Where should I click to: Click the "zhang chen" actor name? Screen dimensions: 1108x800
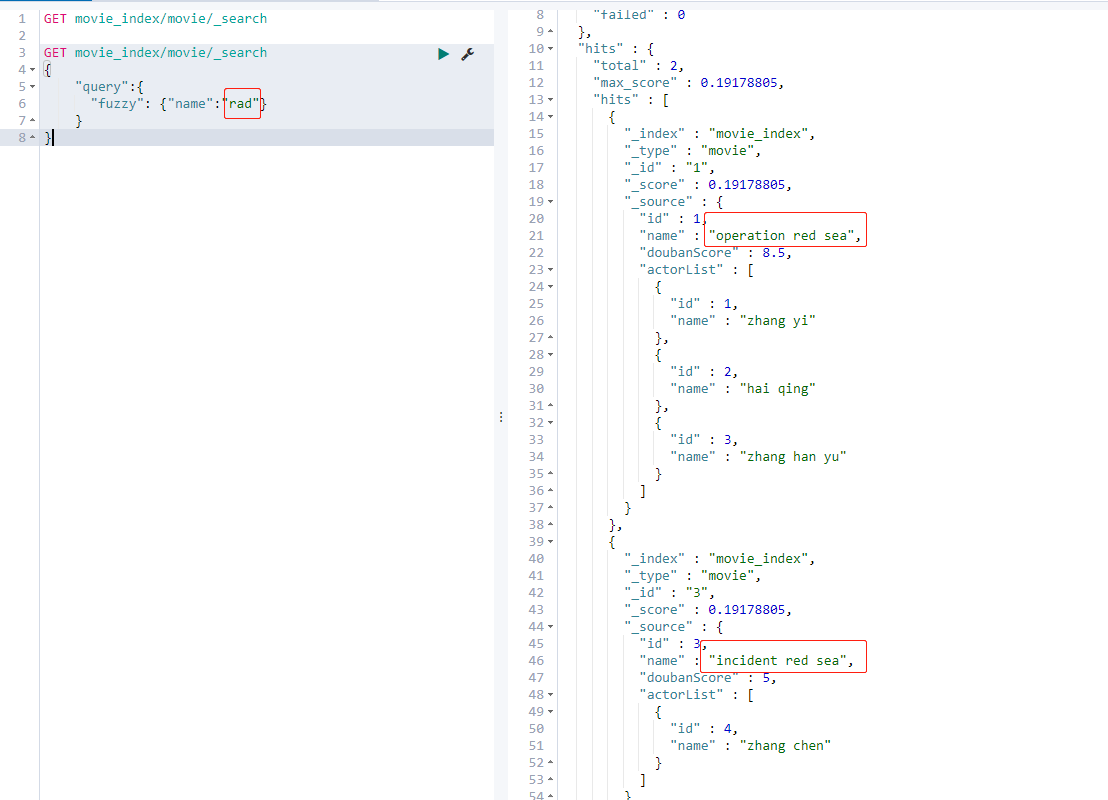(x=785, y=746)
